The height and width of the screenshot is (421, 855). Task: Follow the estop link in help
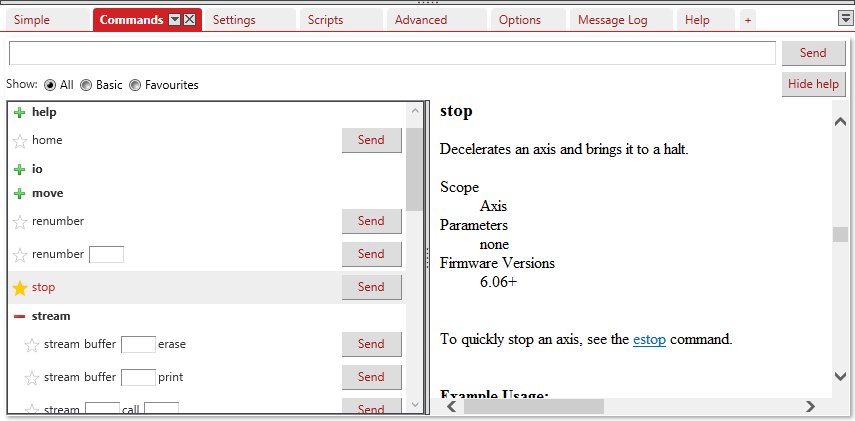click(x=649, y=339)
